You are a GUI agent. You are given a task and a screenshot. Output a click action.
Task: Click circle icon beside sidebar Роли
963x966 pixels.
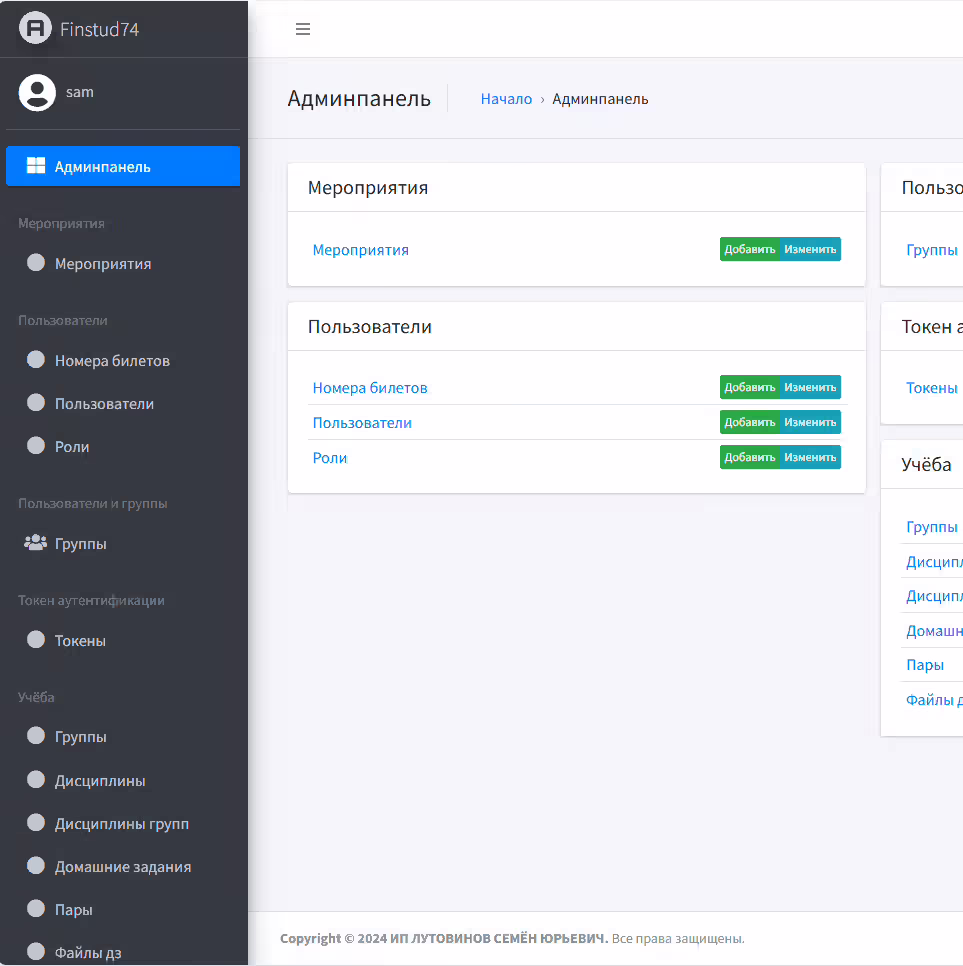36,445
